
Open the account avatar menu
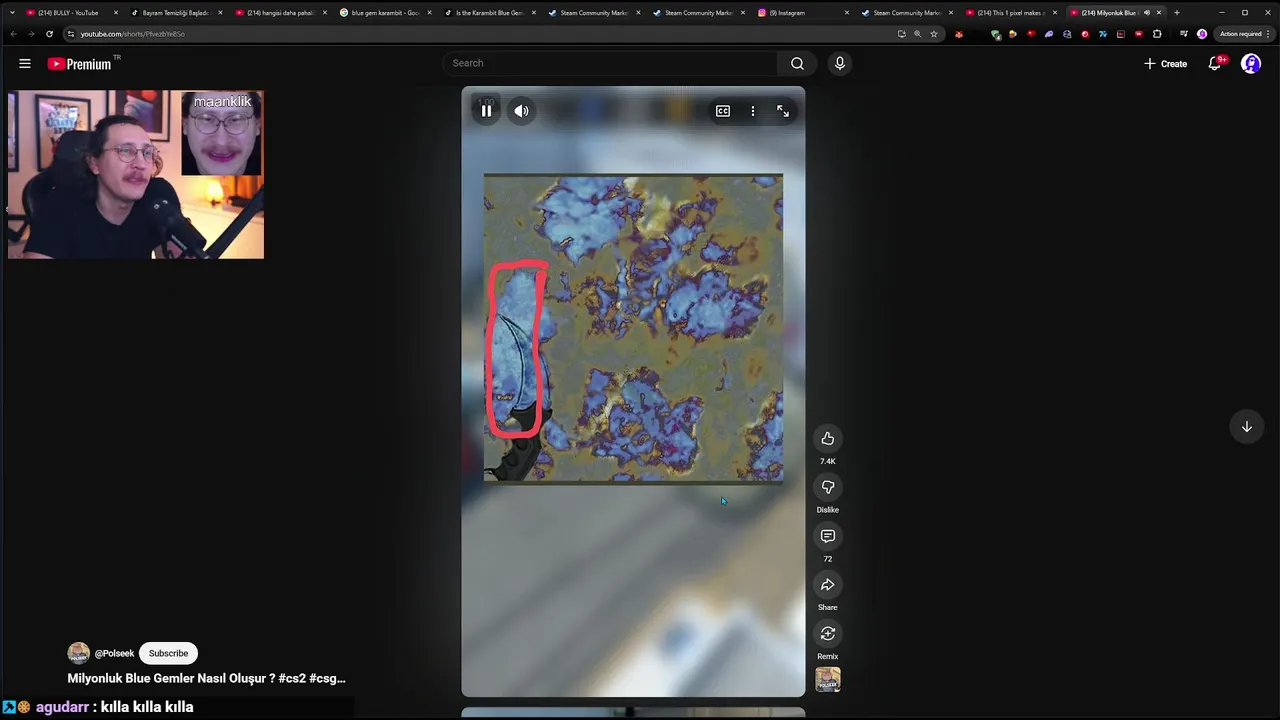point(1251,63)
